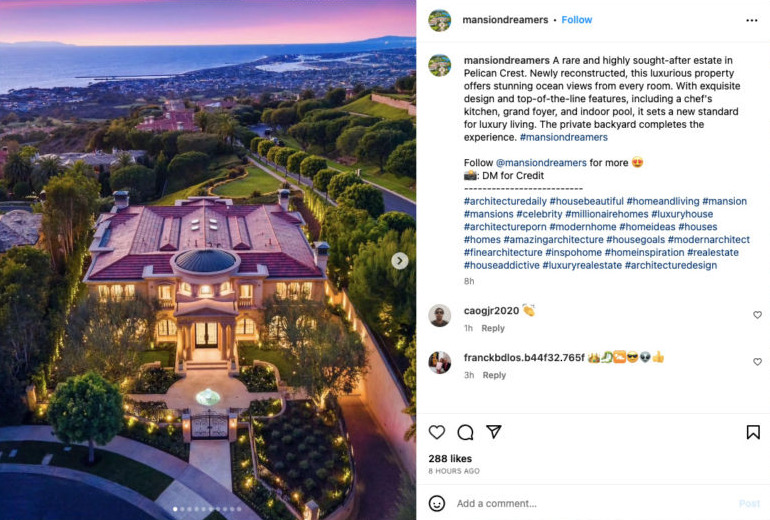Like the post with heart icon
The height and width of the screenshot is (520, 770).
click(437, 432)
